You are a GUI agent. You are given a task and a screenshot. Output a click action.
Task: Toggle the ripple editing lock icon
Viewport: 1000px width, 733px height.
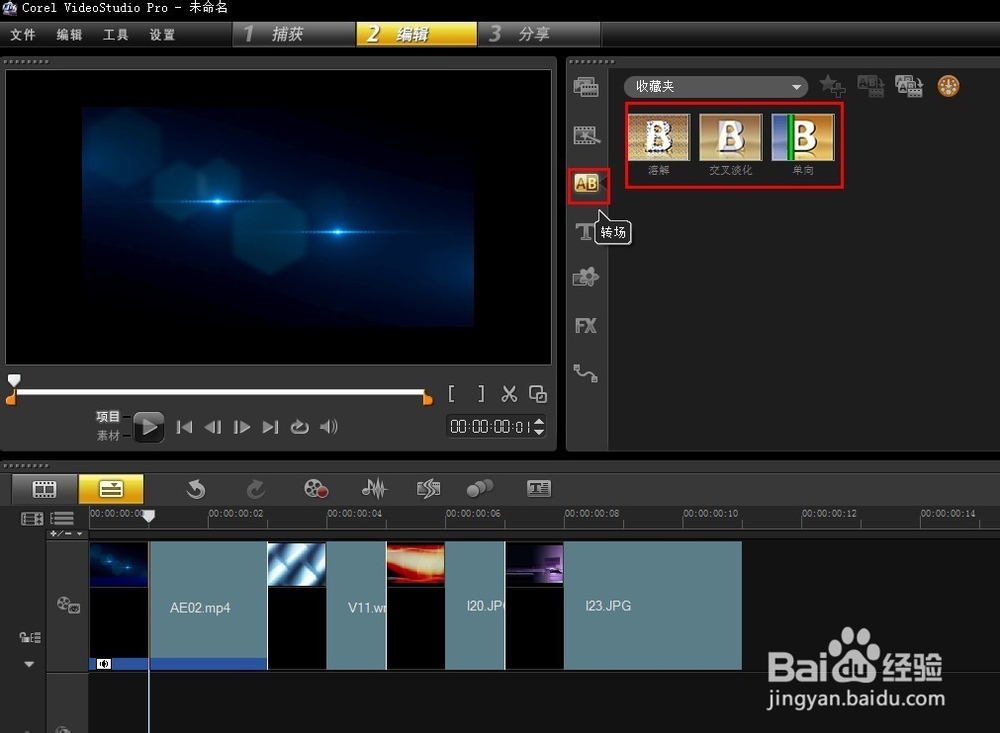coord(30,637)
